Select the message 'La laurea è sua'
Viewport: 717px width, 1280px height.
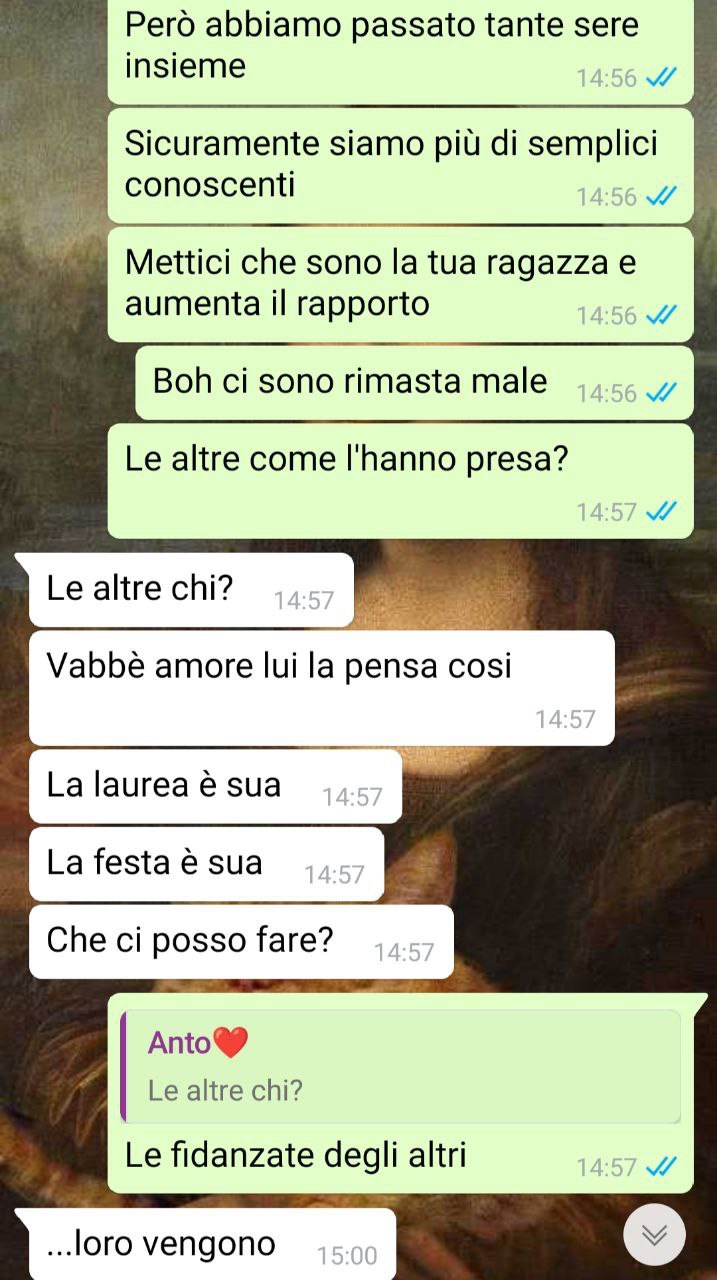216,786
